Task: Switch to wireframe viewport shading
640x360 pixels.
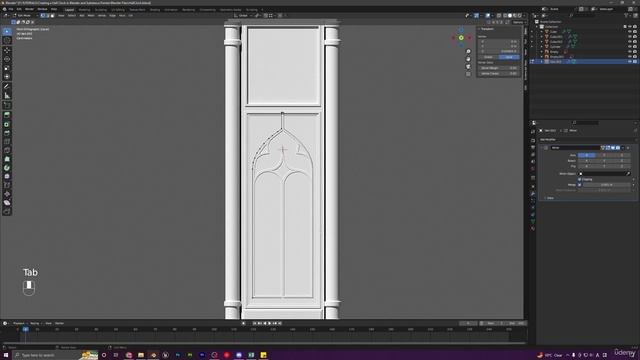Action: click(505, 16)
